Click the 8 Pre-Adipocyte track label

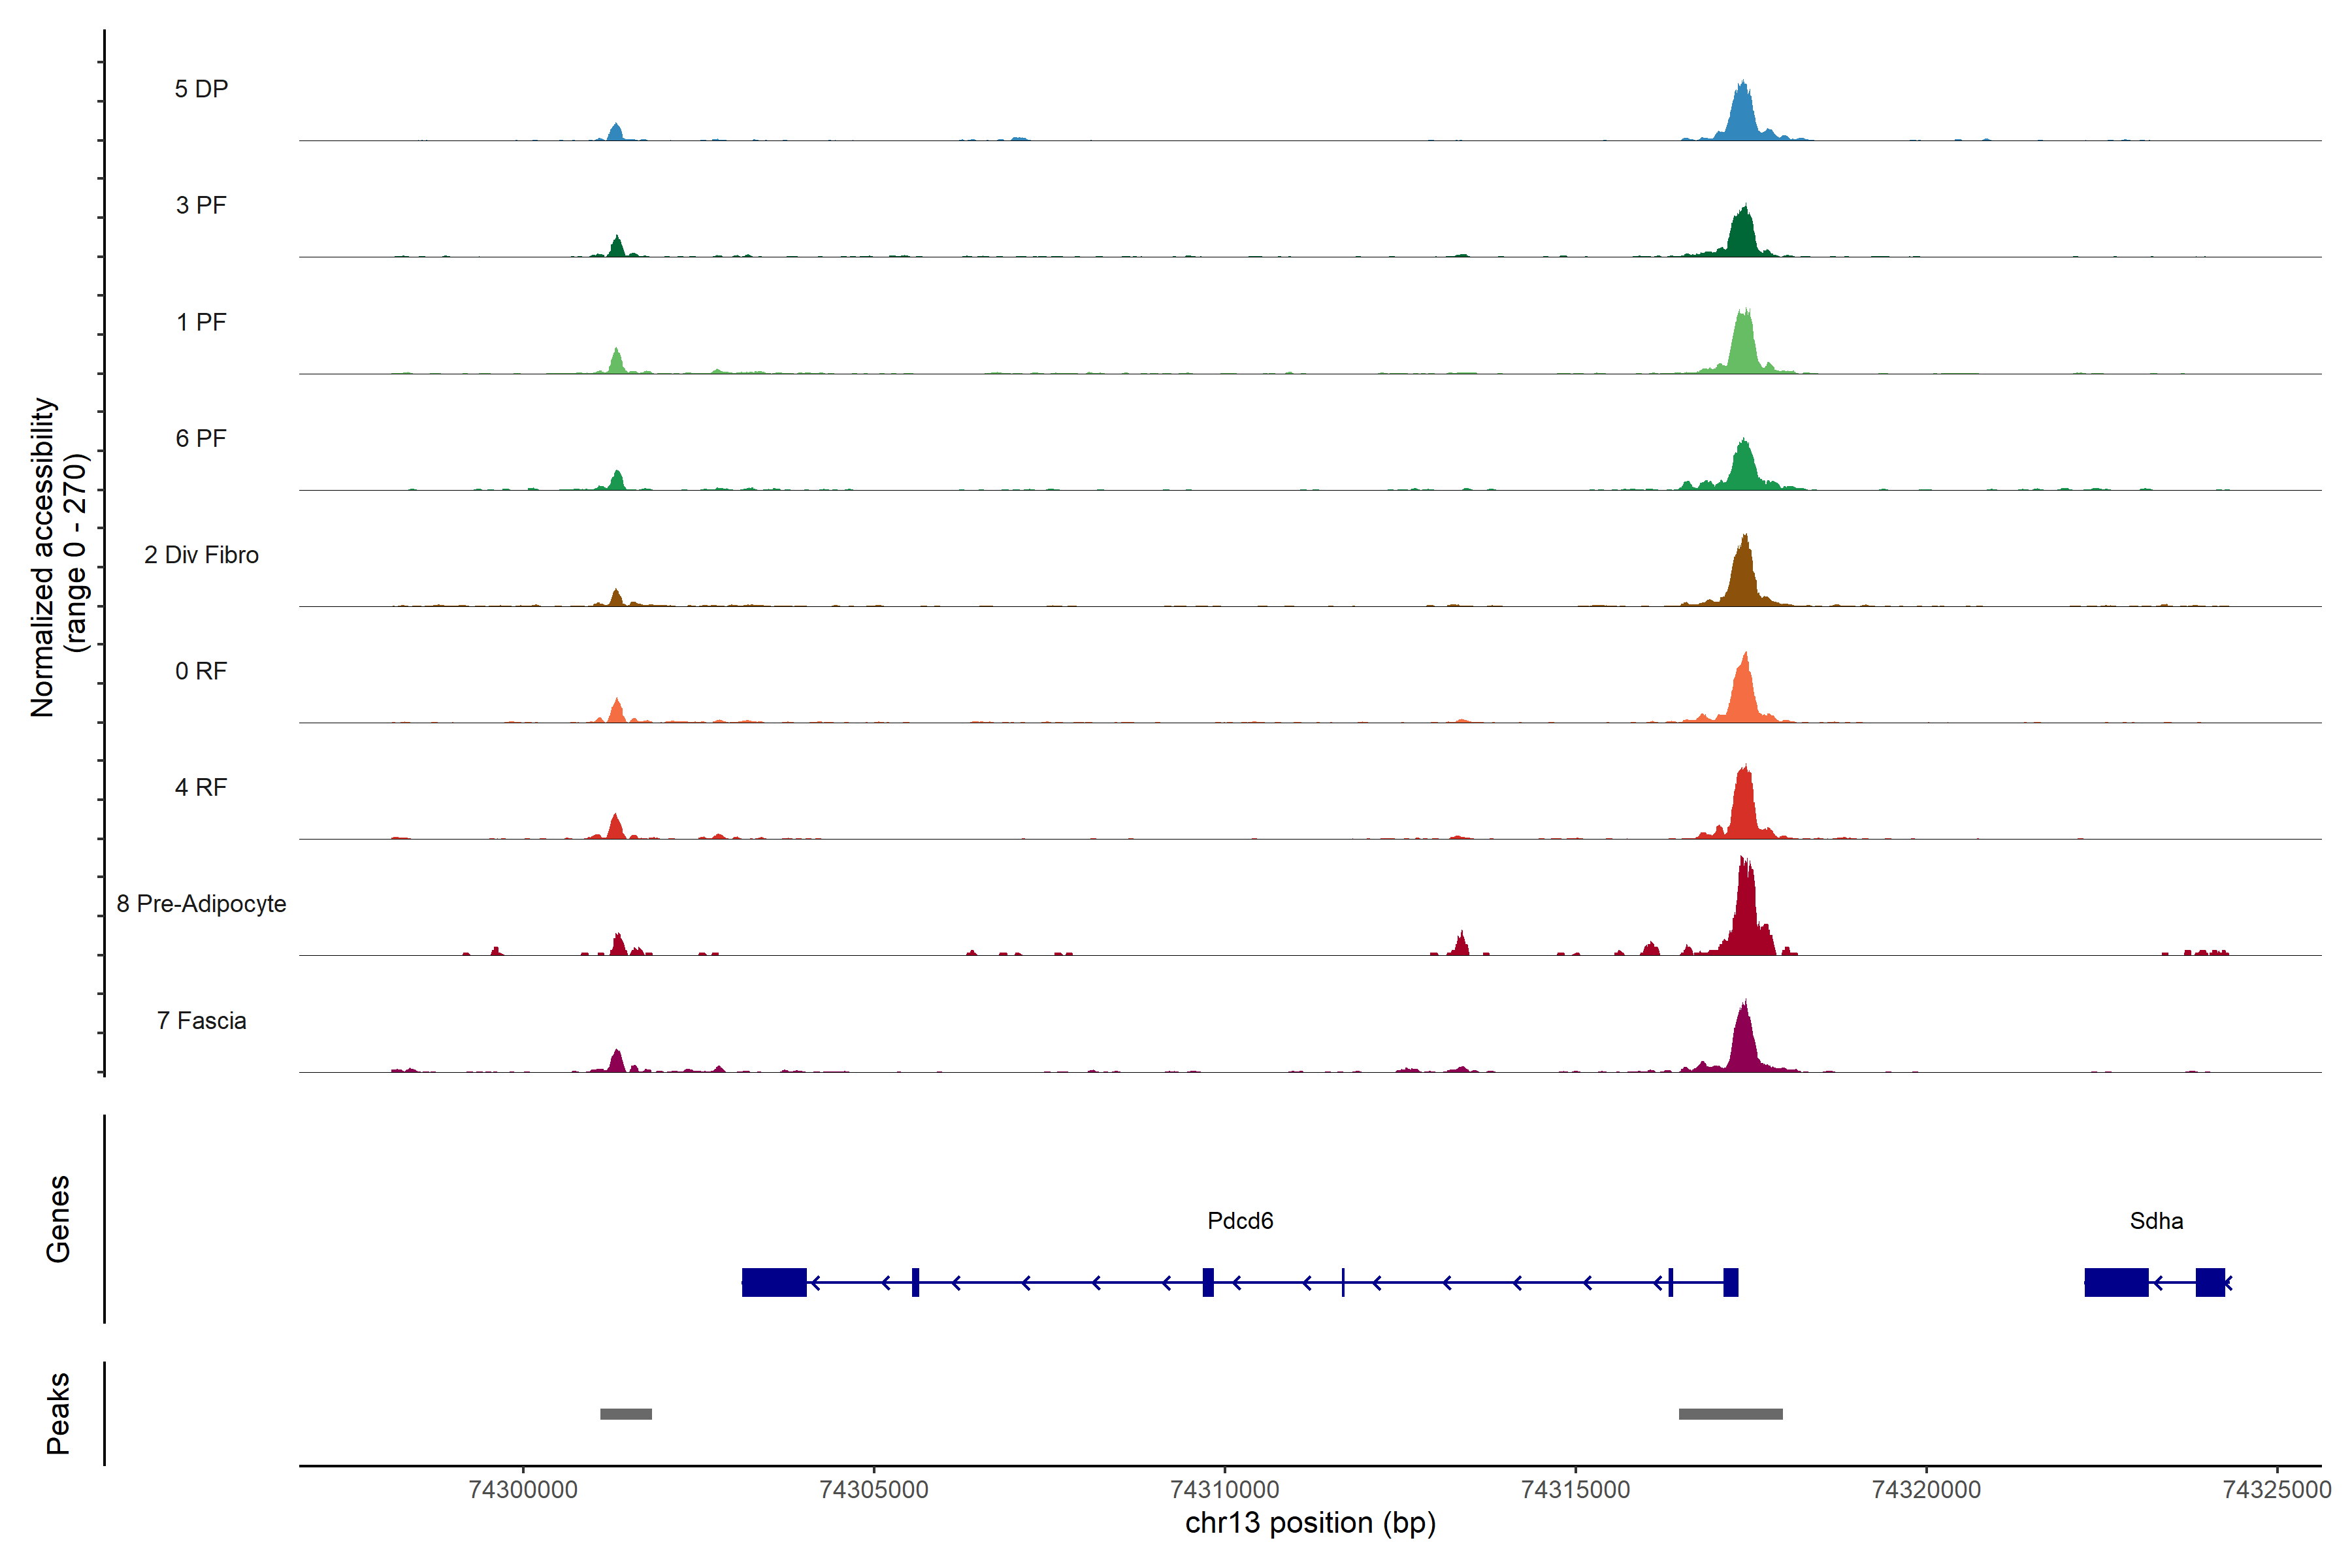pyautogui.click(x=201, y=904)
